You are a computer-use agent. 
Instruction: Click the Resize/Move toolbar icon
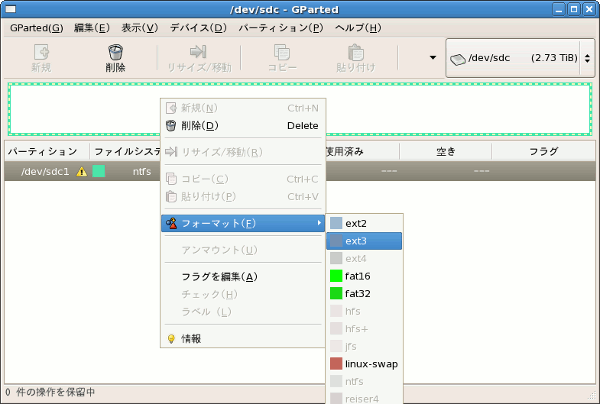coord(197,51)
